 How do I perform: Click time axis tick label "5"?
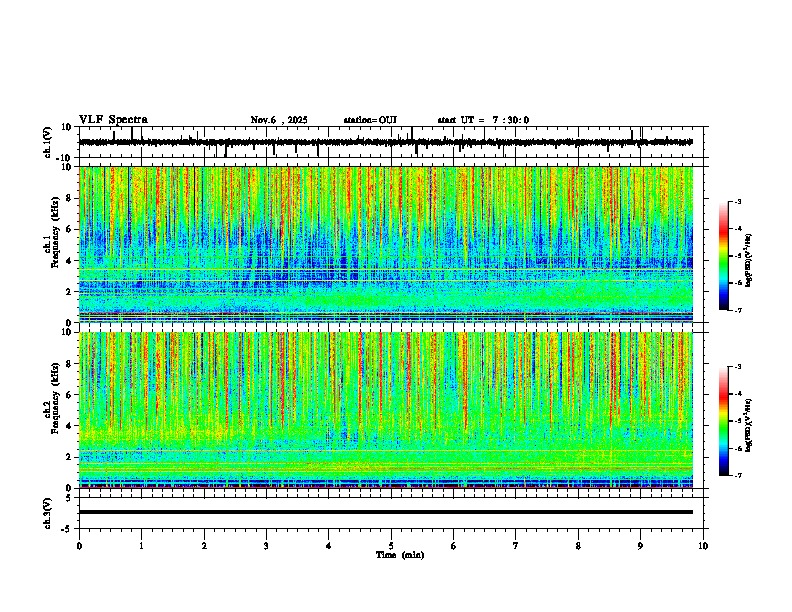(391, 546)
